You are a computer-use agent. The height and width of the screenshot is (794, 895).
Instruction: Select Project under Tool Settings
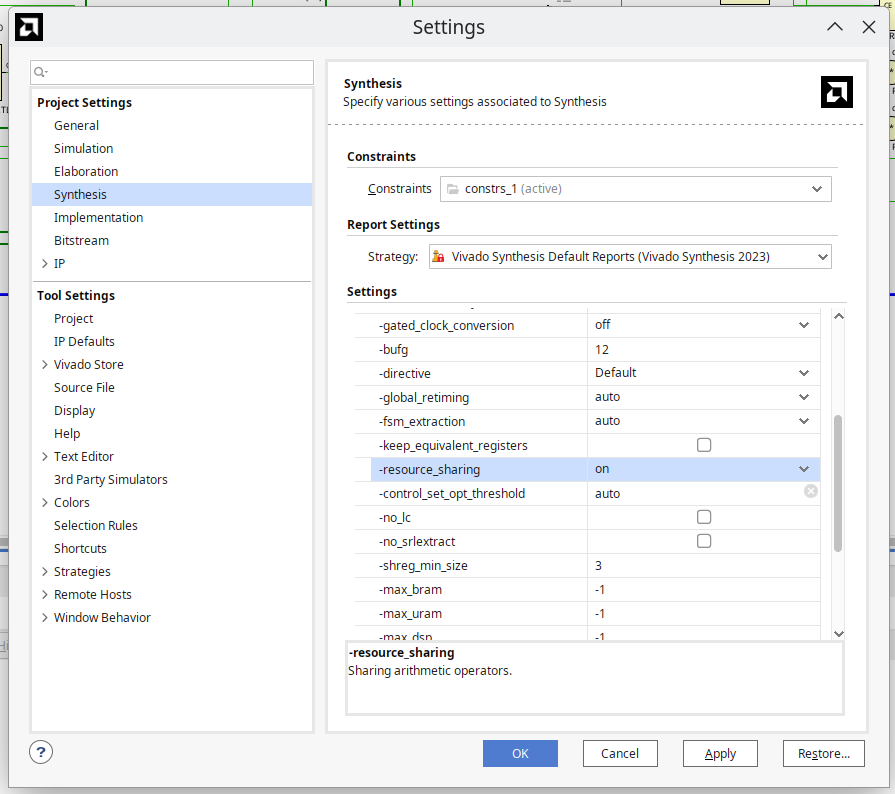(x=74, y=319)
